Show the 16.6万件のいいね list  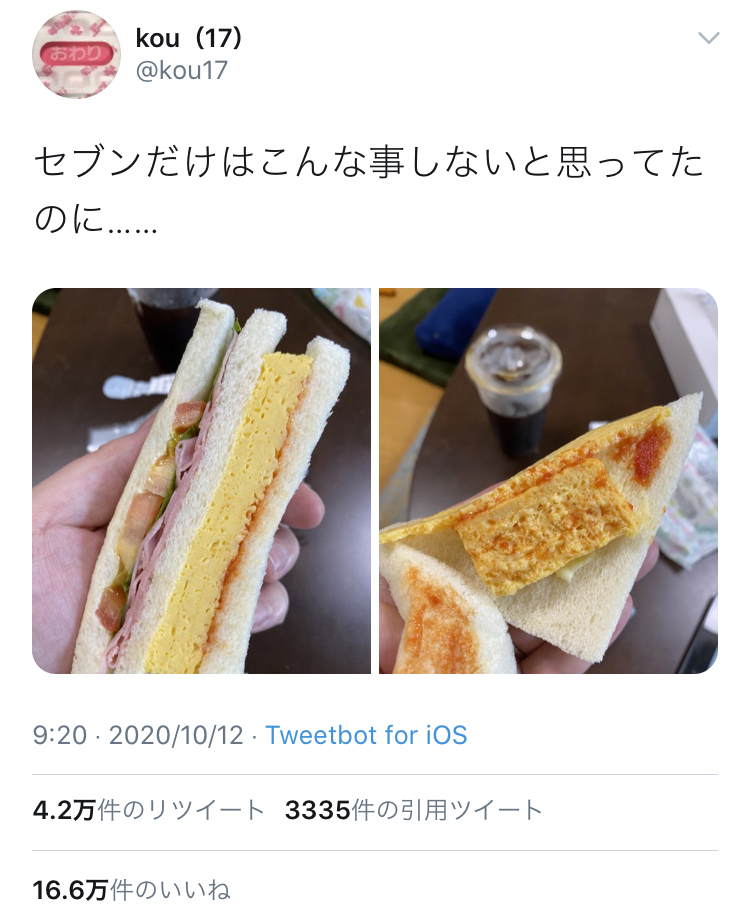click(x=131, y=890)
